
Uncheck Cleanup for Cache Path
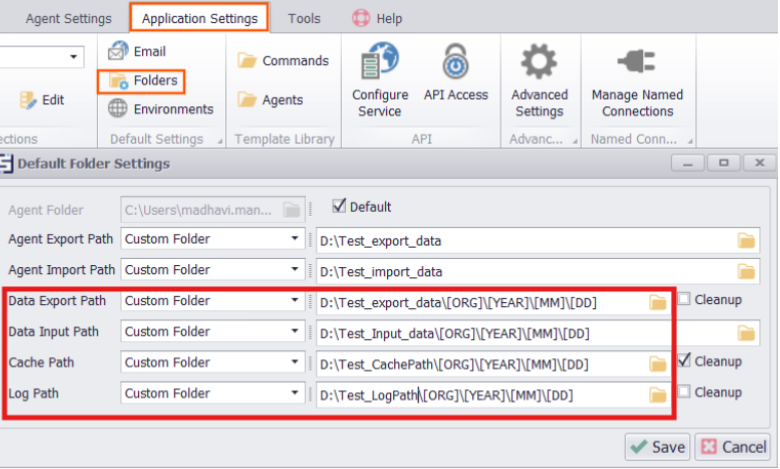tap(684, 360)
